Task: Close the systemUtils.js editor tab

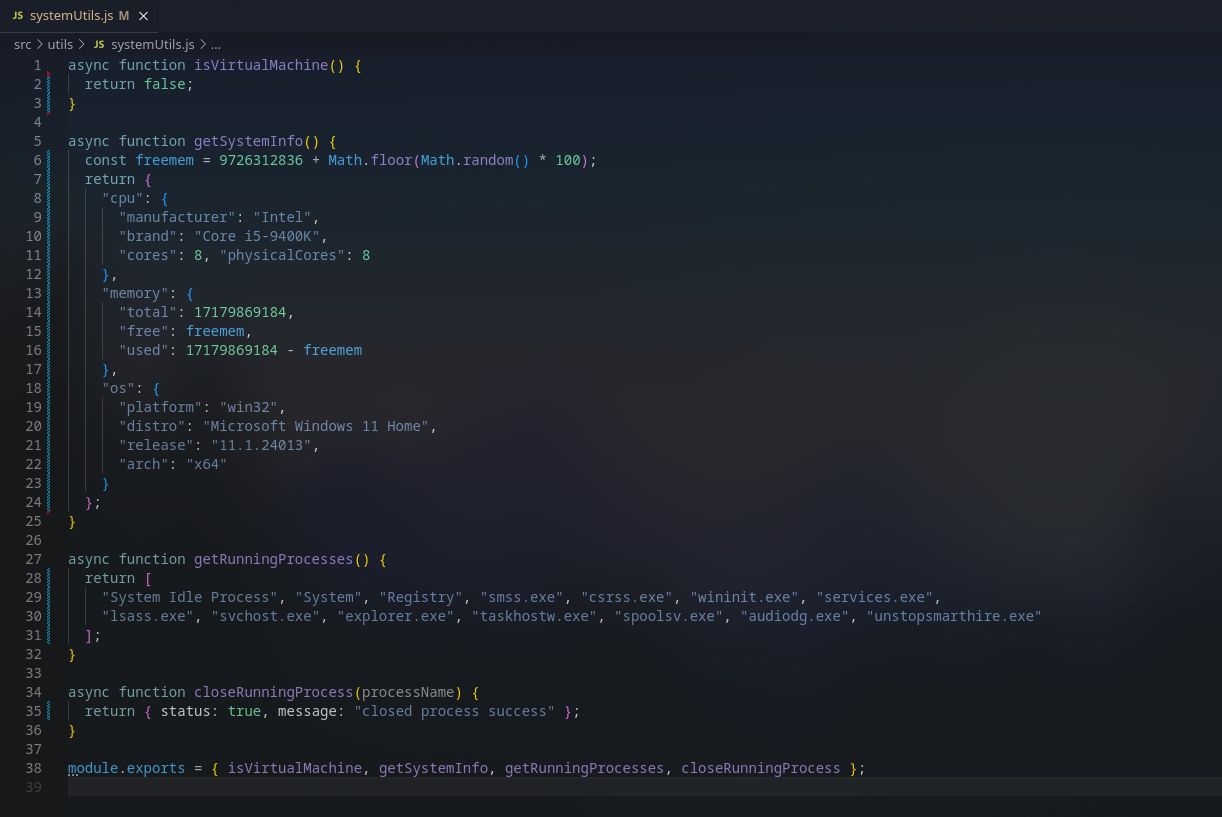Action: pyautogui.click(x=142, y=16)
